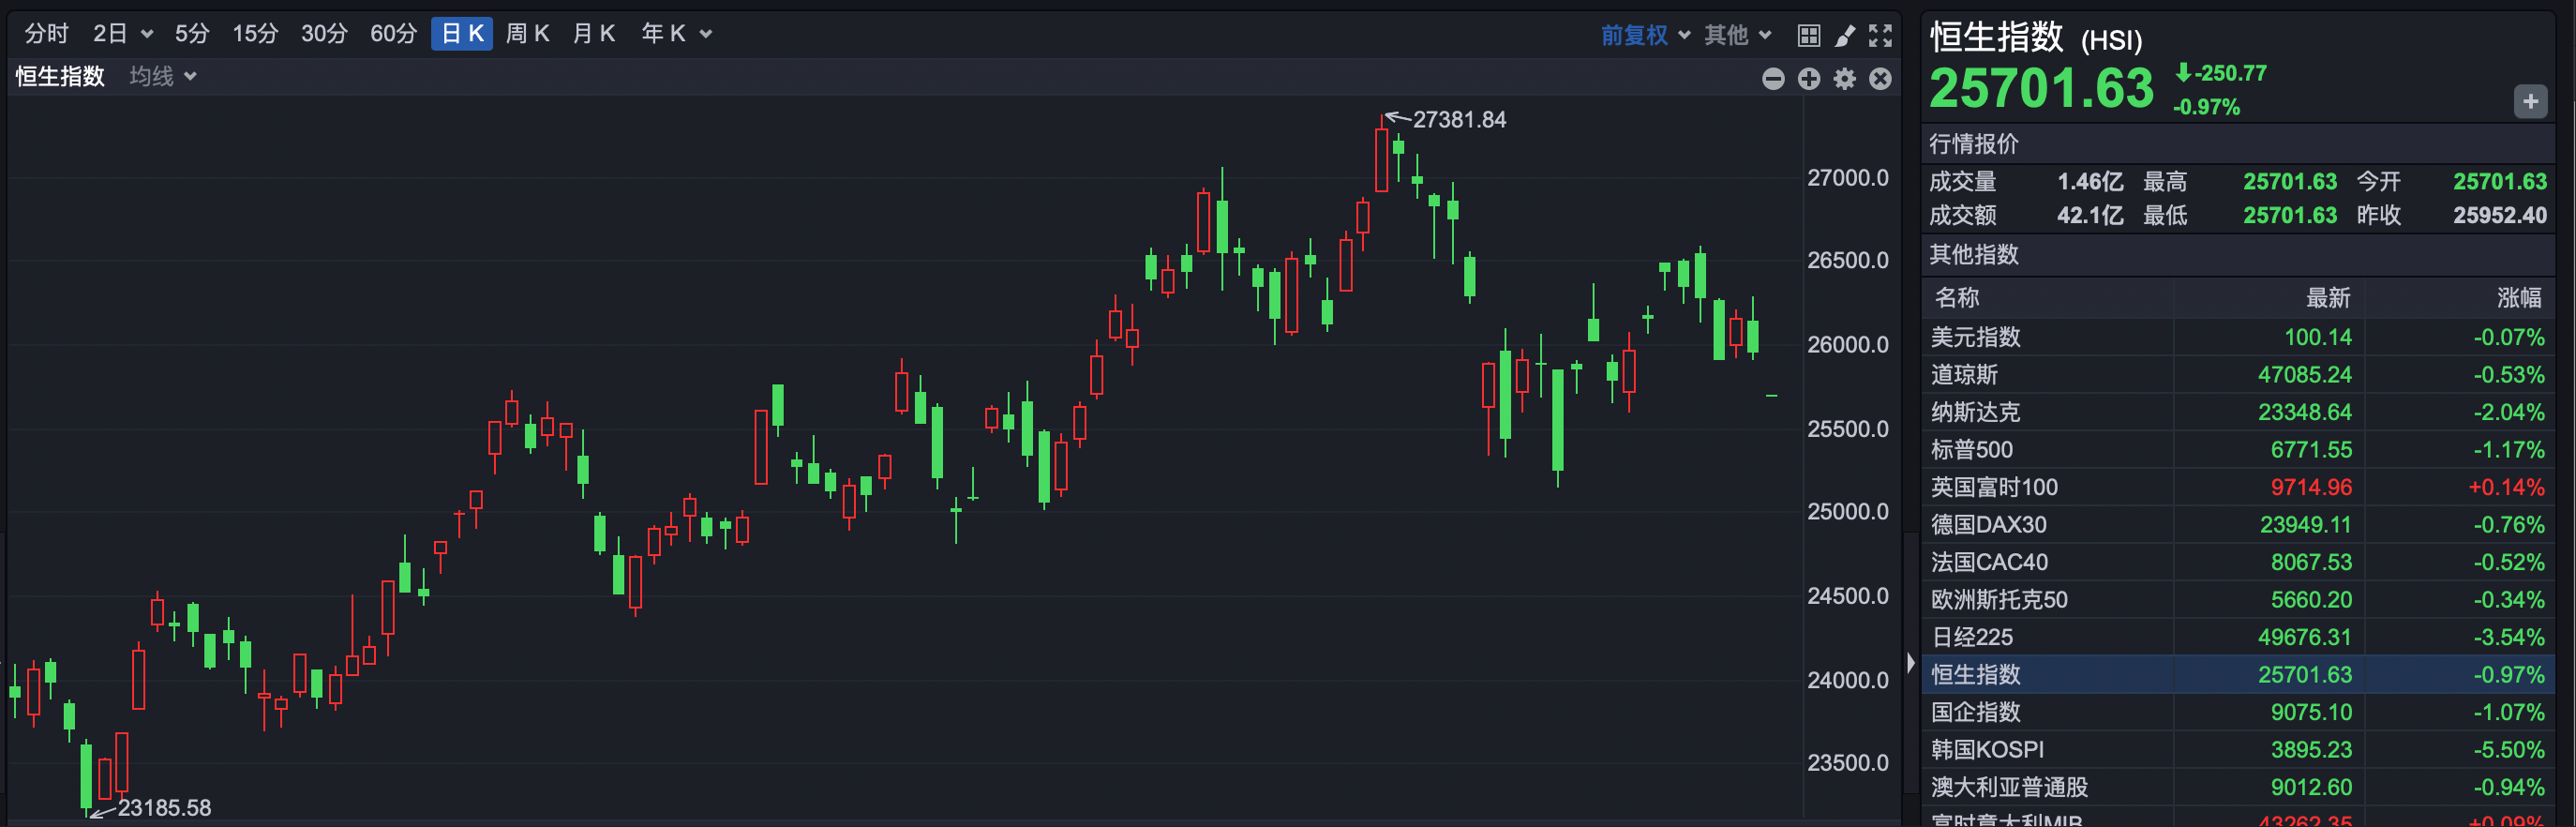
Task: Expand chart to fullscreen
Action: click(1880, 36)
